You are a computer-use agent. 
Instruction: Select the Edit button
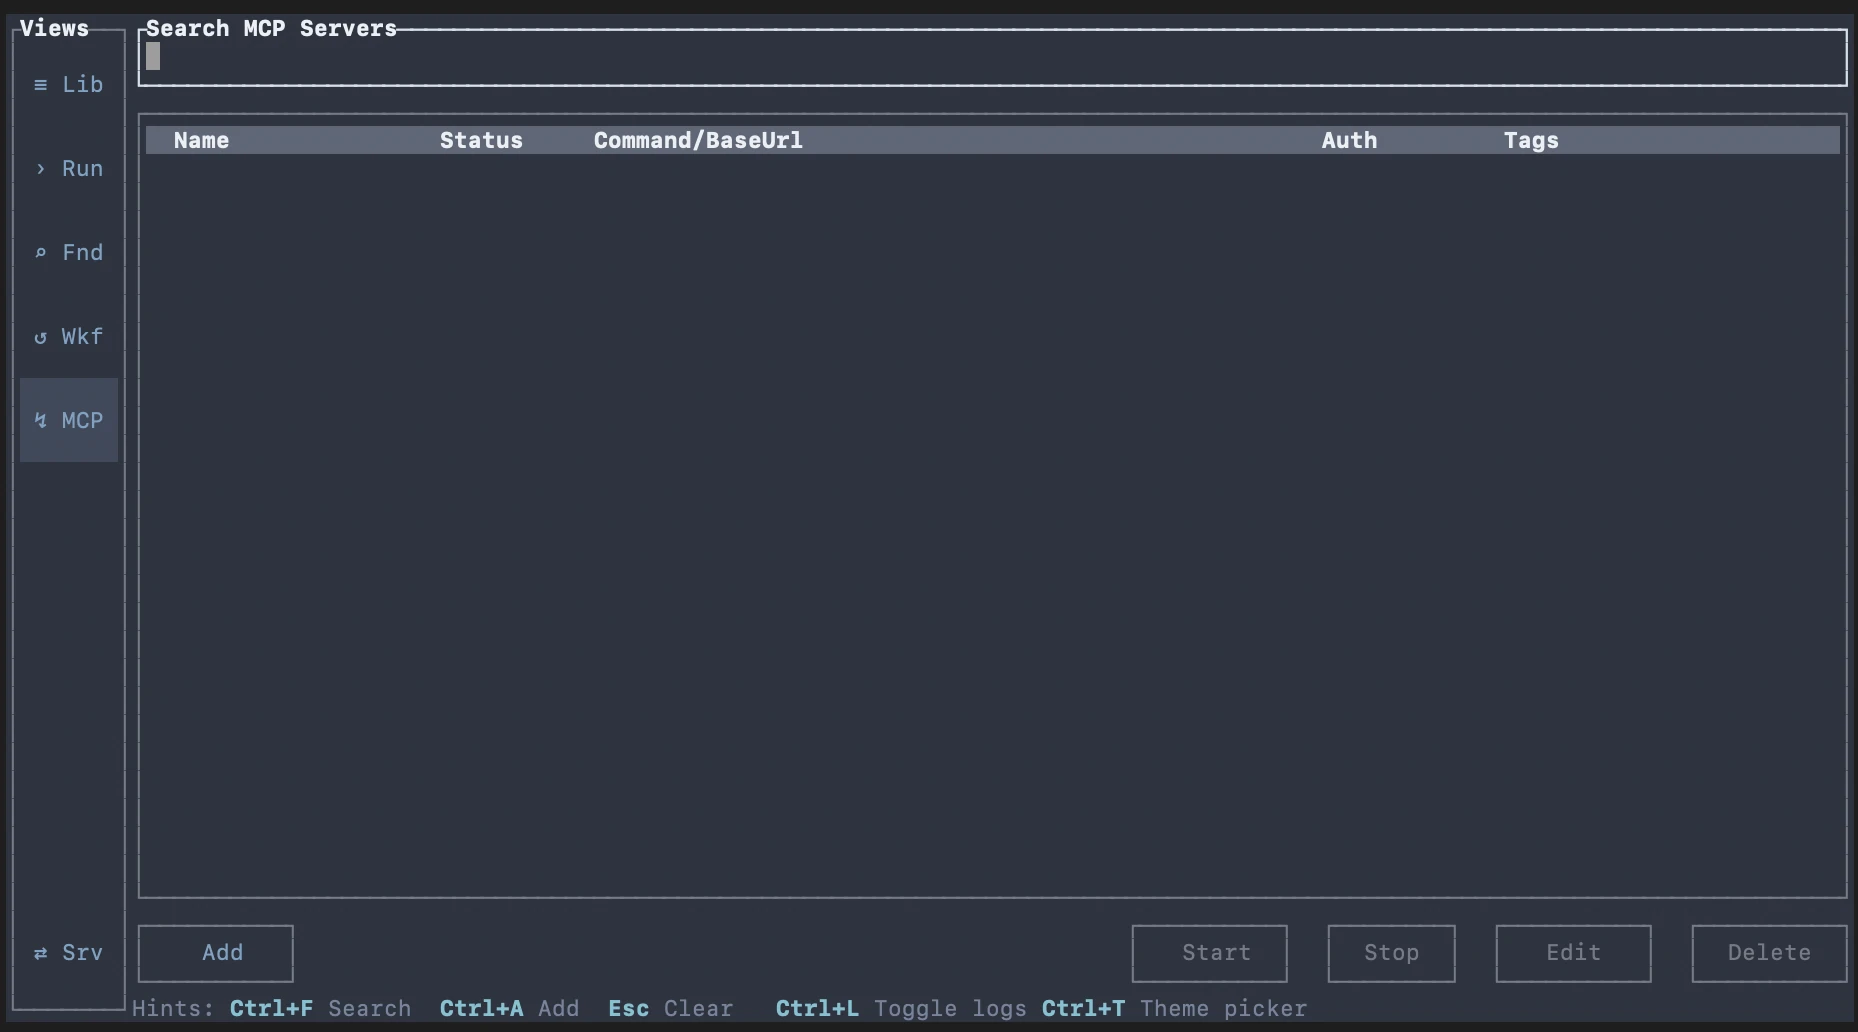pos(1573,953)
